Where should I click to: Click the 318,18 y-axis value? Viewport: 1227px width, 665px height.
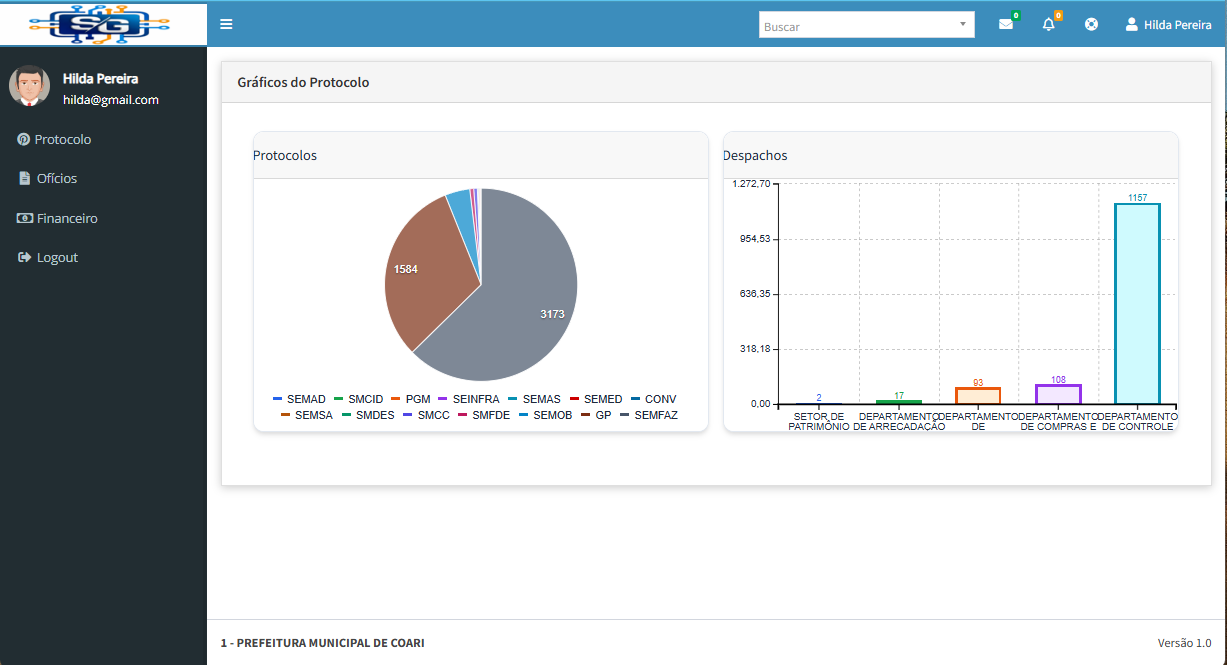pyautogui.click(x=755, y=349)
